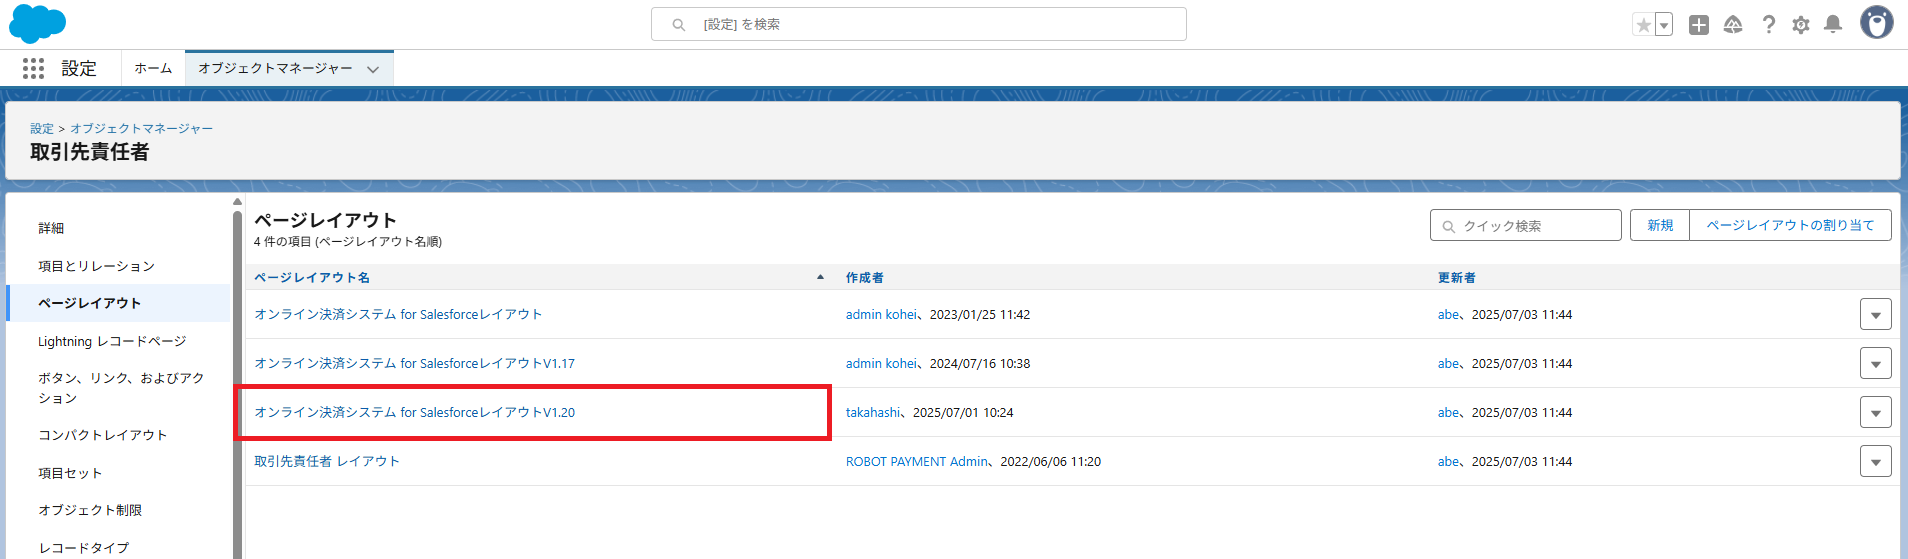Open the setup gear icon
This screenshot has width=1908, height=559.
tap(1800, 25)
